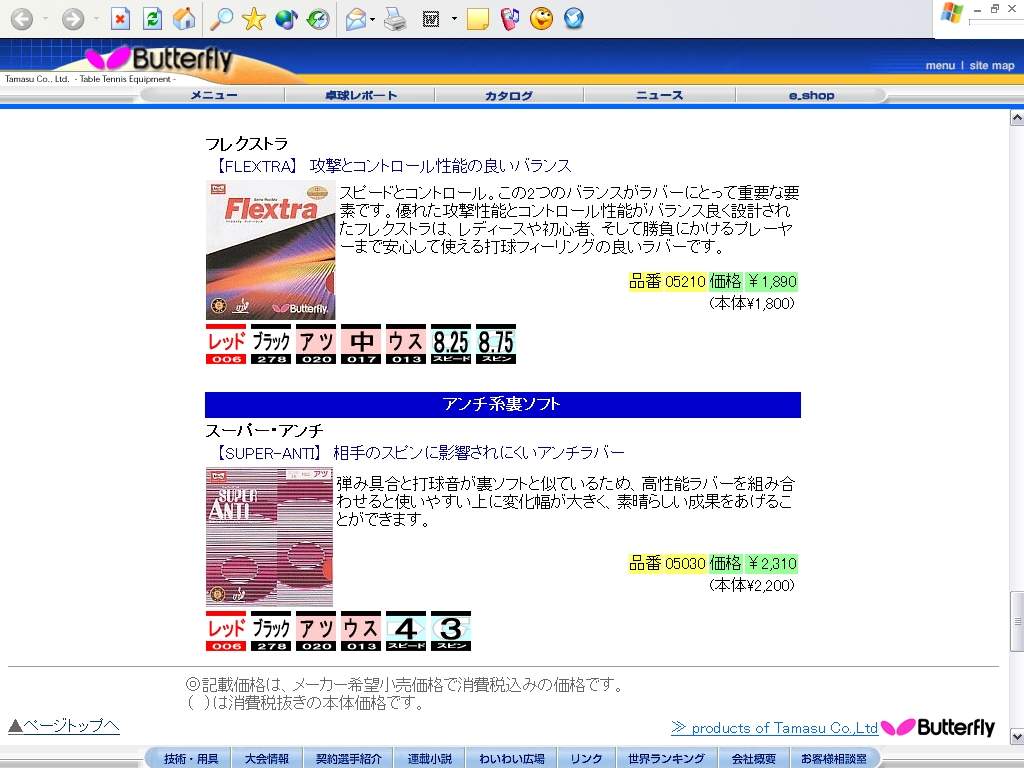Screen dimensions: 1024x768
Task: Click Flextra レッド 006 color badge
Action: pyautogui.click(x=226, y=344)
